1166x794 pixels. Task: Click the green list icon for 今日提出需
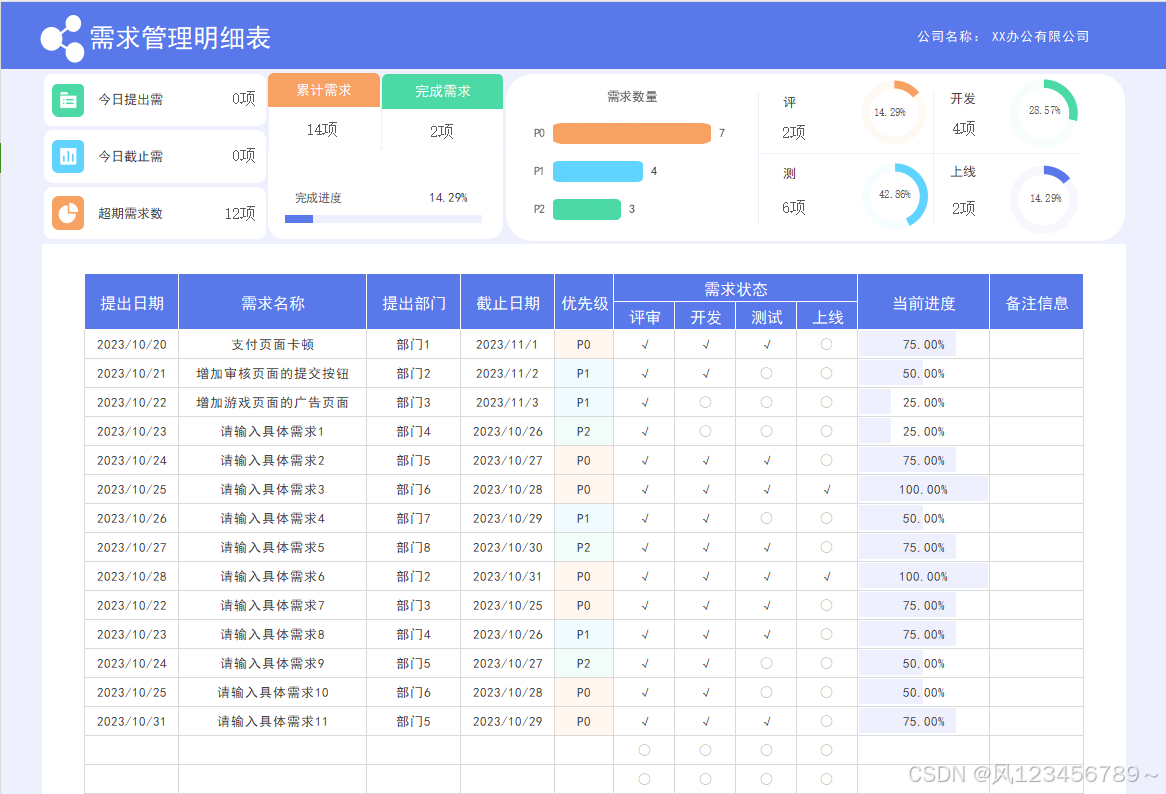coord(68,100)
